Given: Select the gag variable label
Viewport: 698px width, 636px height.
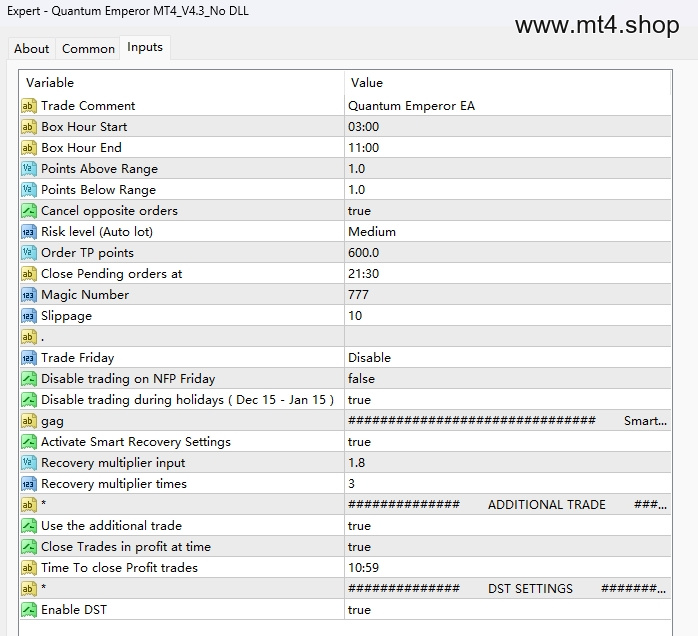Looking at the screenshot, I should 52,421.
